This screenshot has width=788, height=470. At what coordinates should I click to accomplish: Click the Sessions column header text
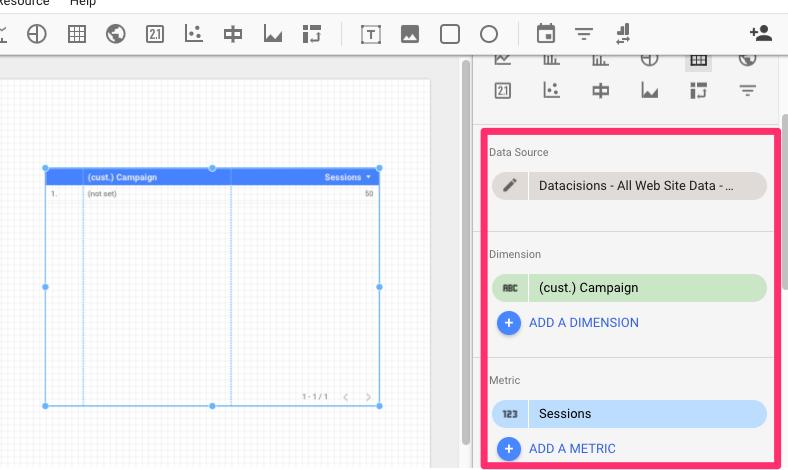pos(343,177)
